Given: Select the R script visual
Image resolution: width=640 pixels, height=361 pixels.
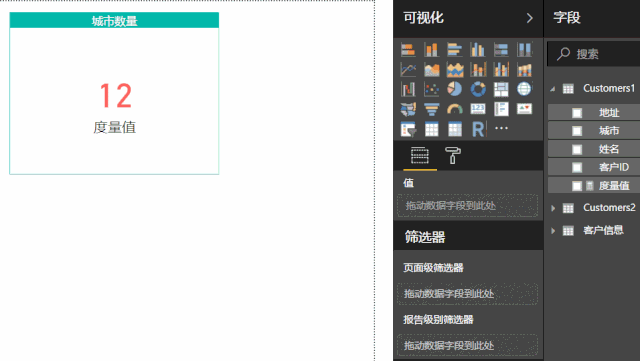Looking at the screenshot, I should tap(478, 129).
